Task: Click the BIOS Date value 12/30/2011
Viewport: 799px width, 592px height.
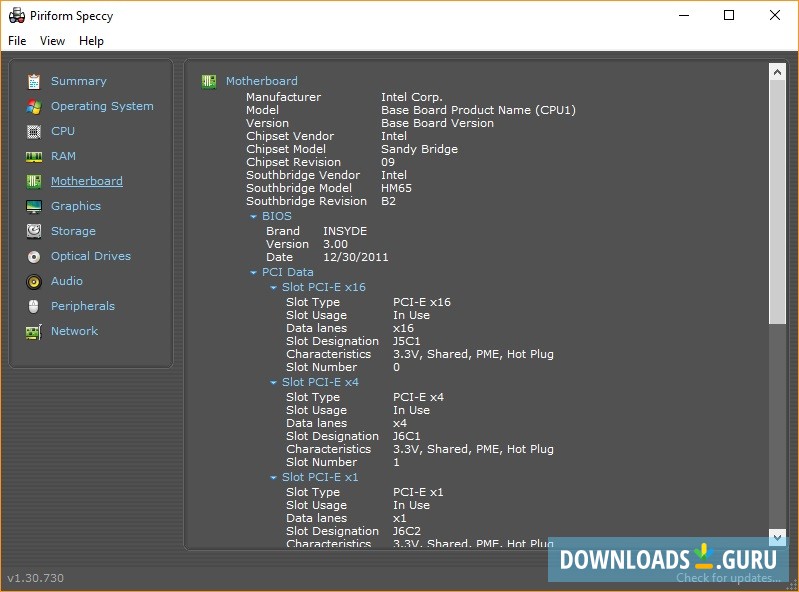Action: [x=356, y=257]
